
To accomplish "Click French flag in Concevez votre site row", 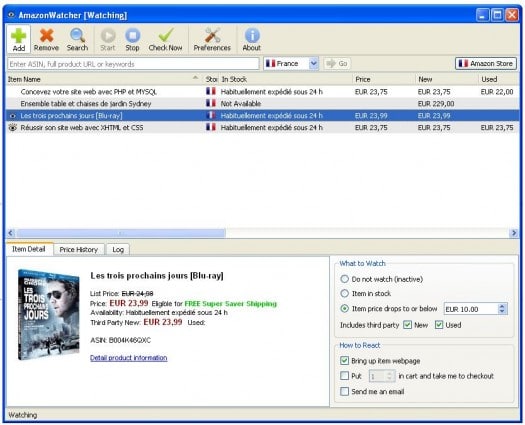I will point(211,91).
